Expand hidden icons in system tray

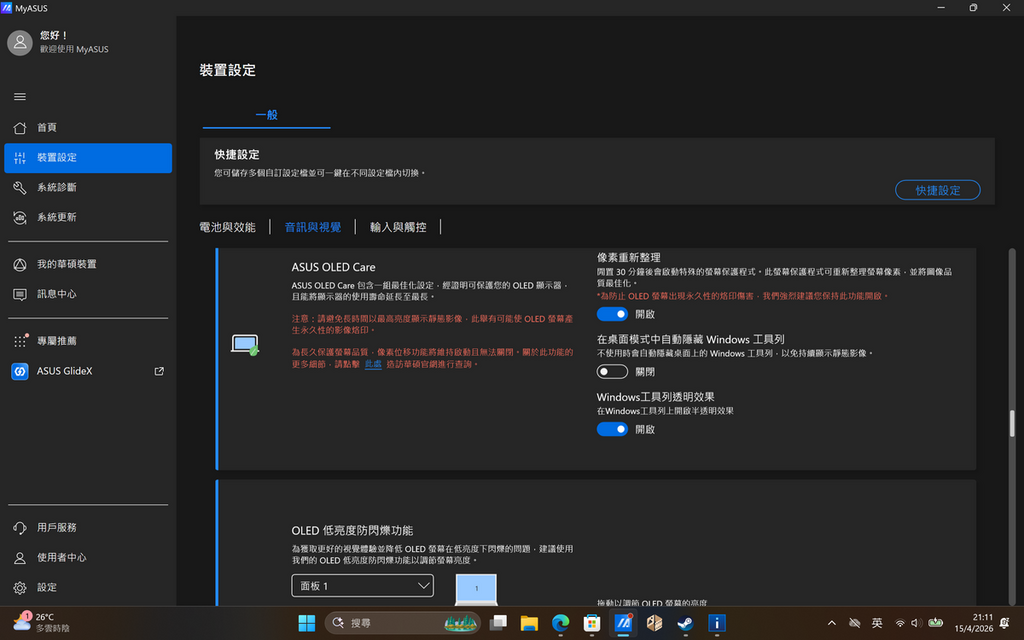[831, 622]
